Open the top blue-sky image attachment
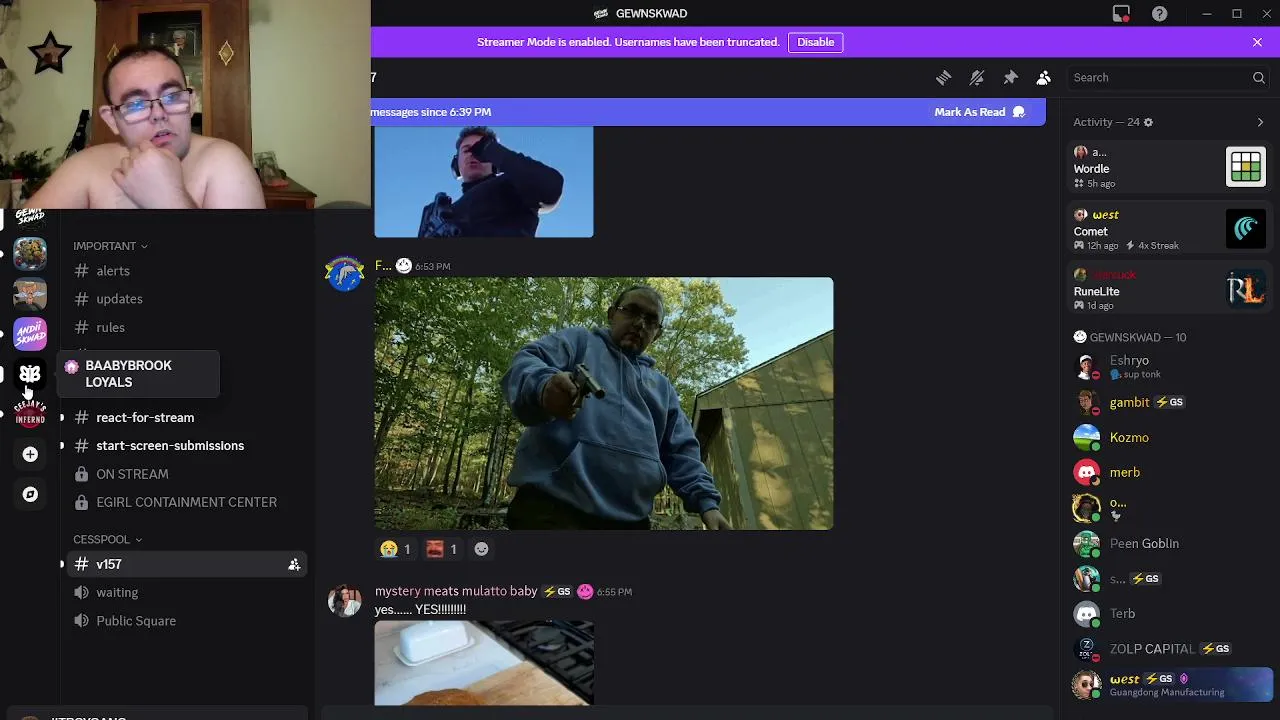This screenshot has height=720, width=1280. click(484, 181)
